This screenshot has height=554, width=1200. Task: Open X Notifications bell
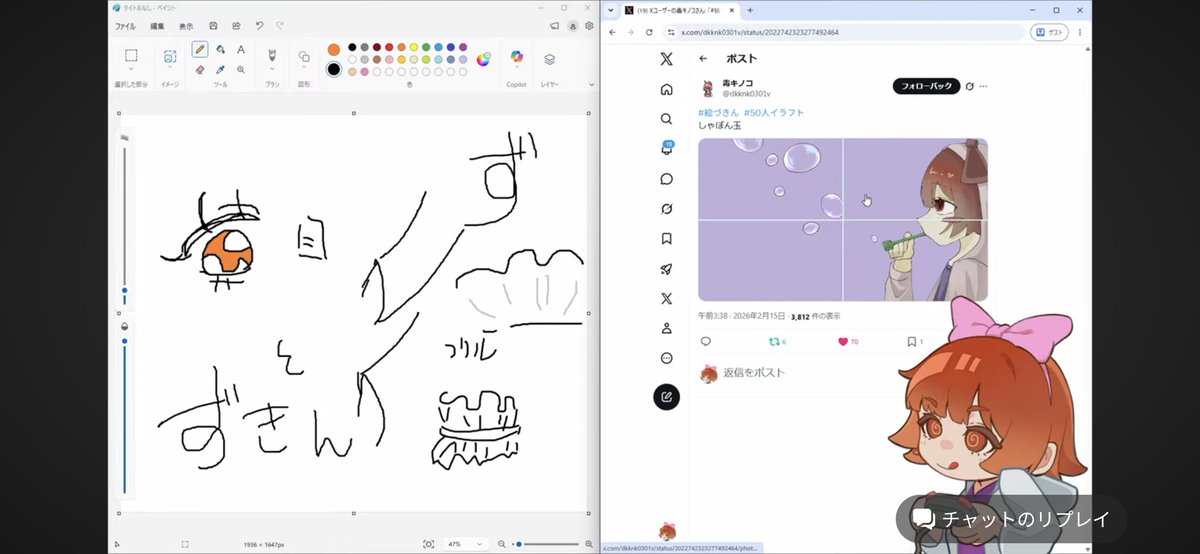click(667, 148)
